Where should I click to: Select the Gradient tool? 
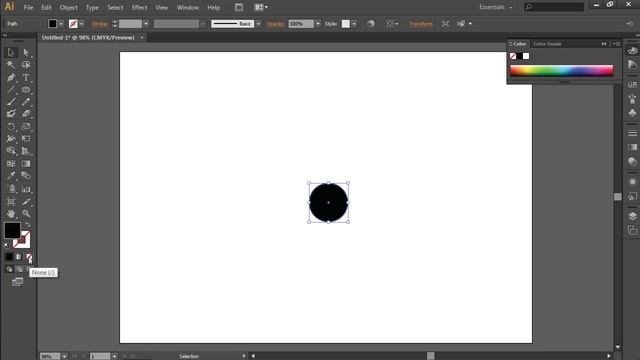tap(26, 164)
